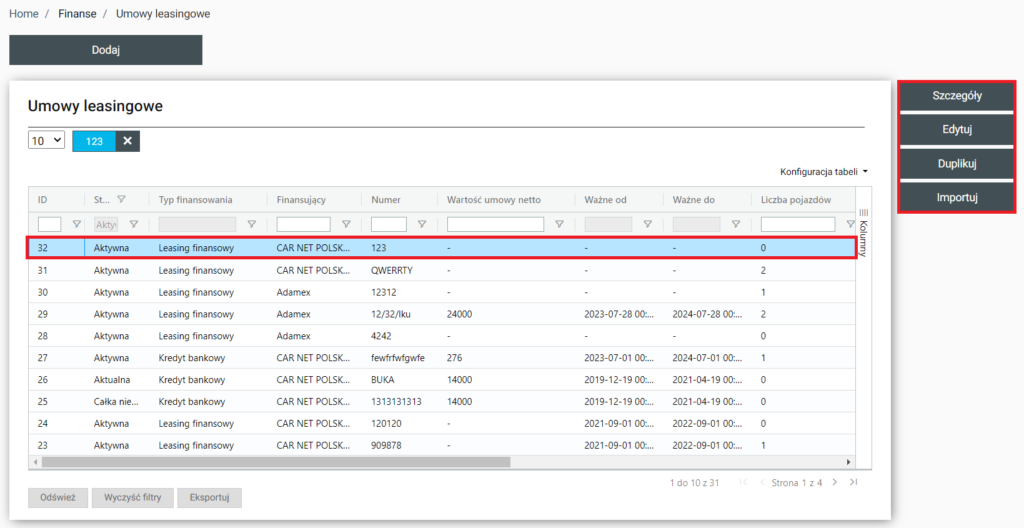Go to next page arrow
1024x528 pixels.
[x=836, y=483]
